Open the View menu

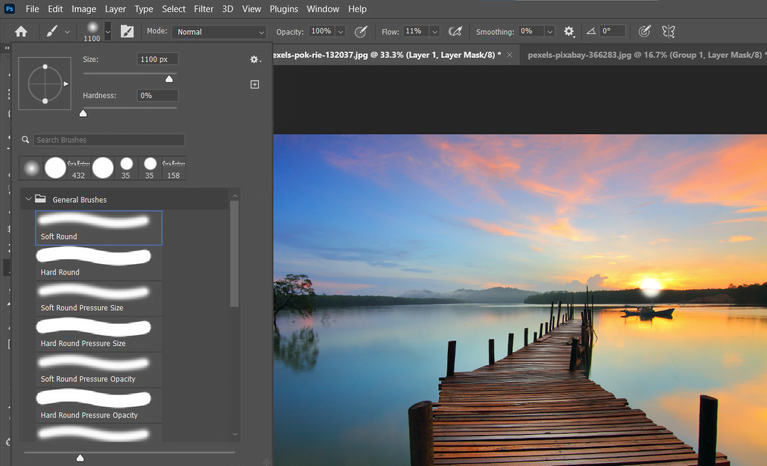click(x=251, y=9)
